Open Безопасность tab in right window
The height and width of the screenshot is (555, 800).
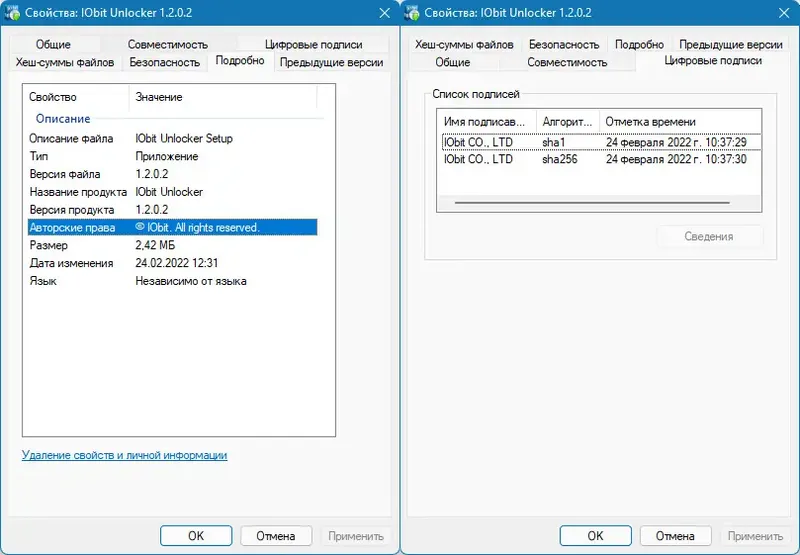click(x=564, y=44)
